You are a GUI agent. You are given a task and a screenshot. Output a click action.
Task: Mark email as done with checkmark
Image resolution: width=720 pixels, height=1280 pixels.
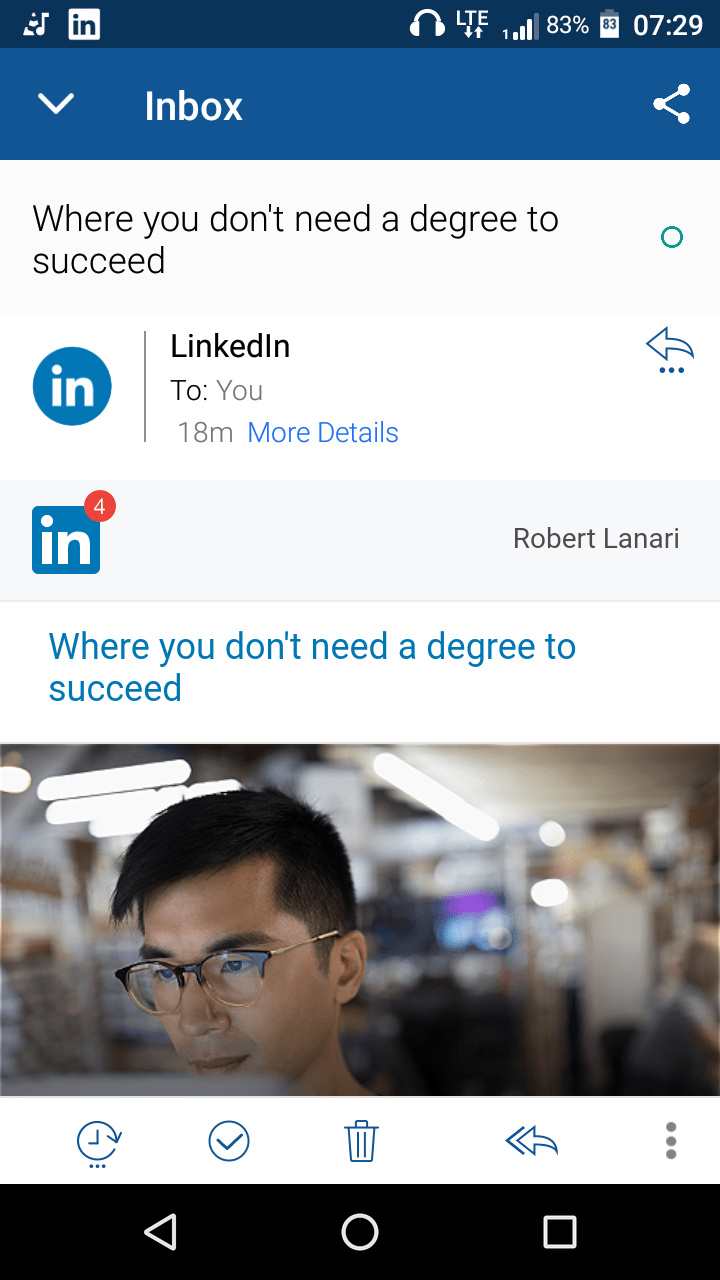click(x=229, y=1141)
